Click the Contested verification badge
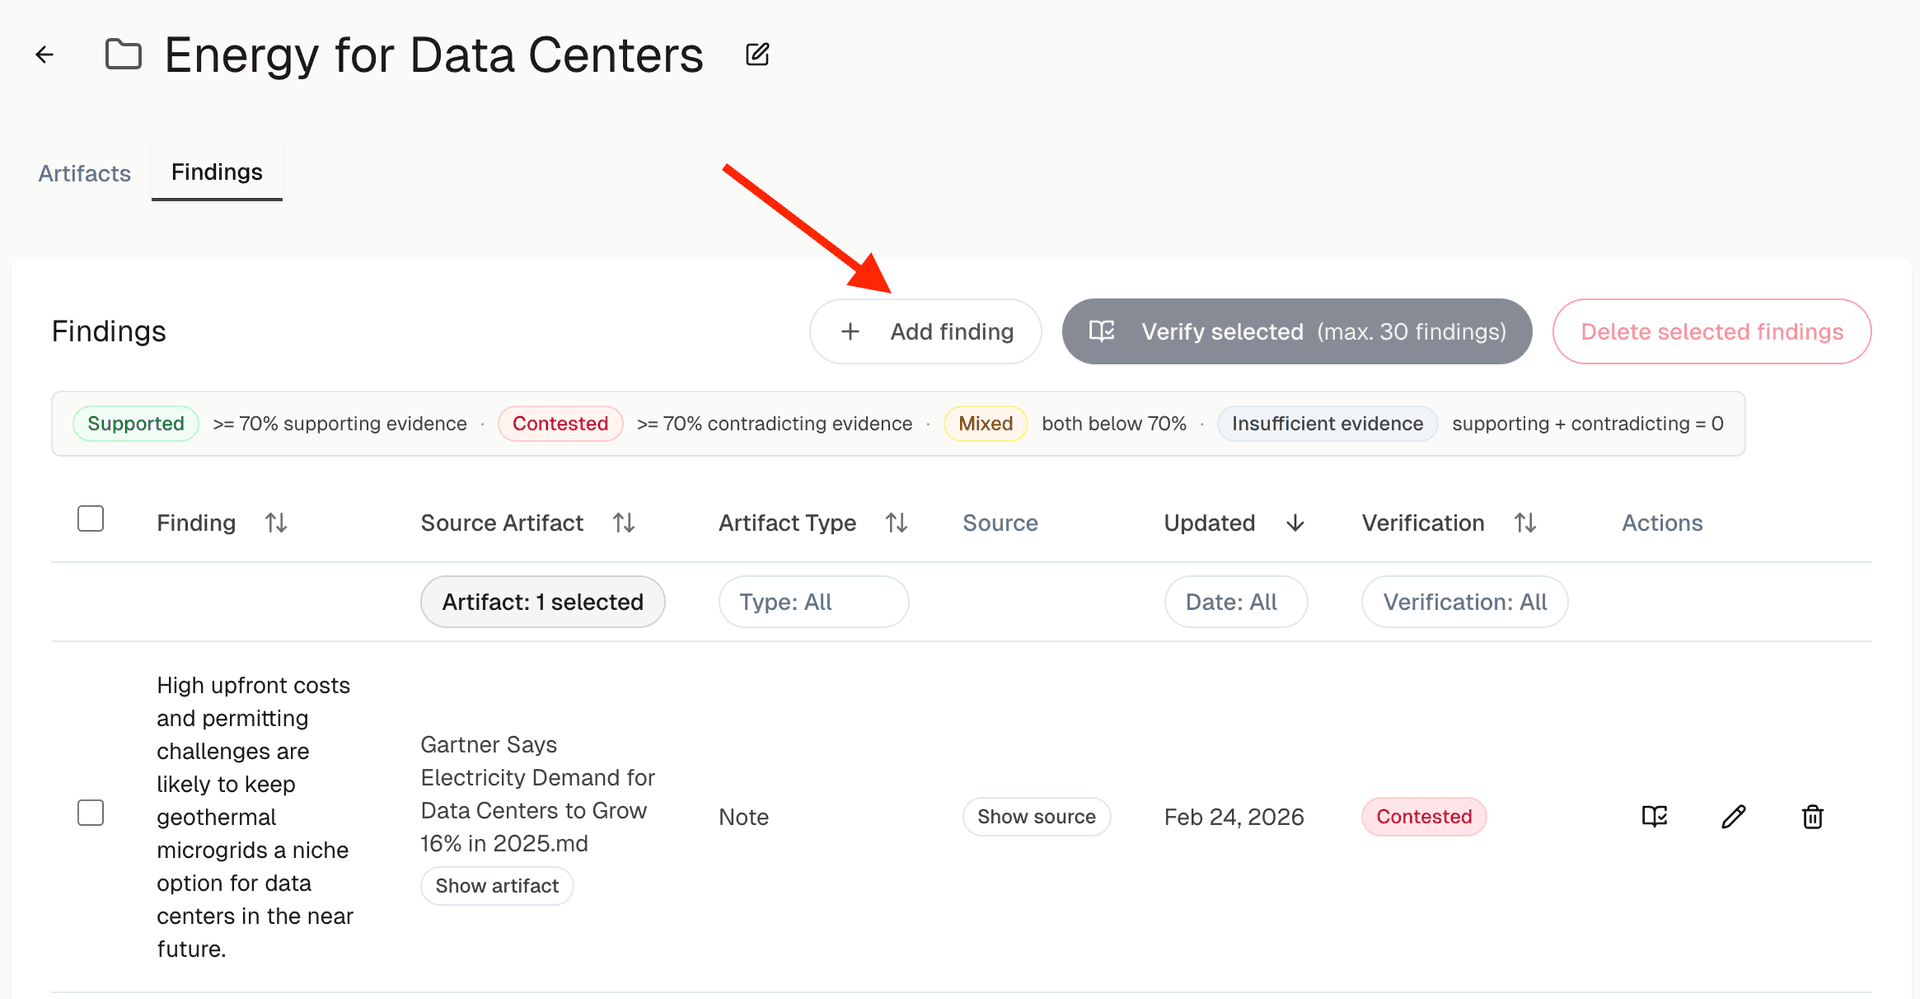Image resolution: width=1920 pixels, height=999 pixels. (x=1423, y=816)
